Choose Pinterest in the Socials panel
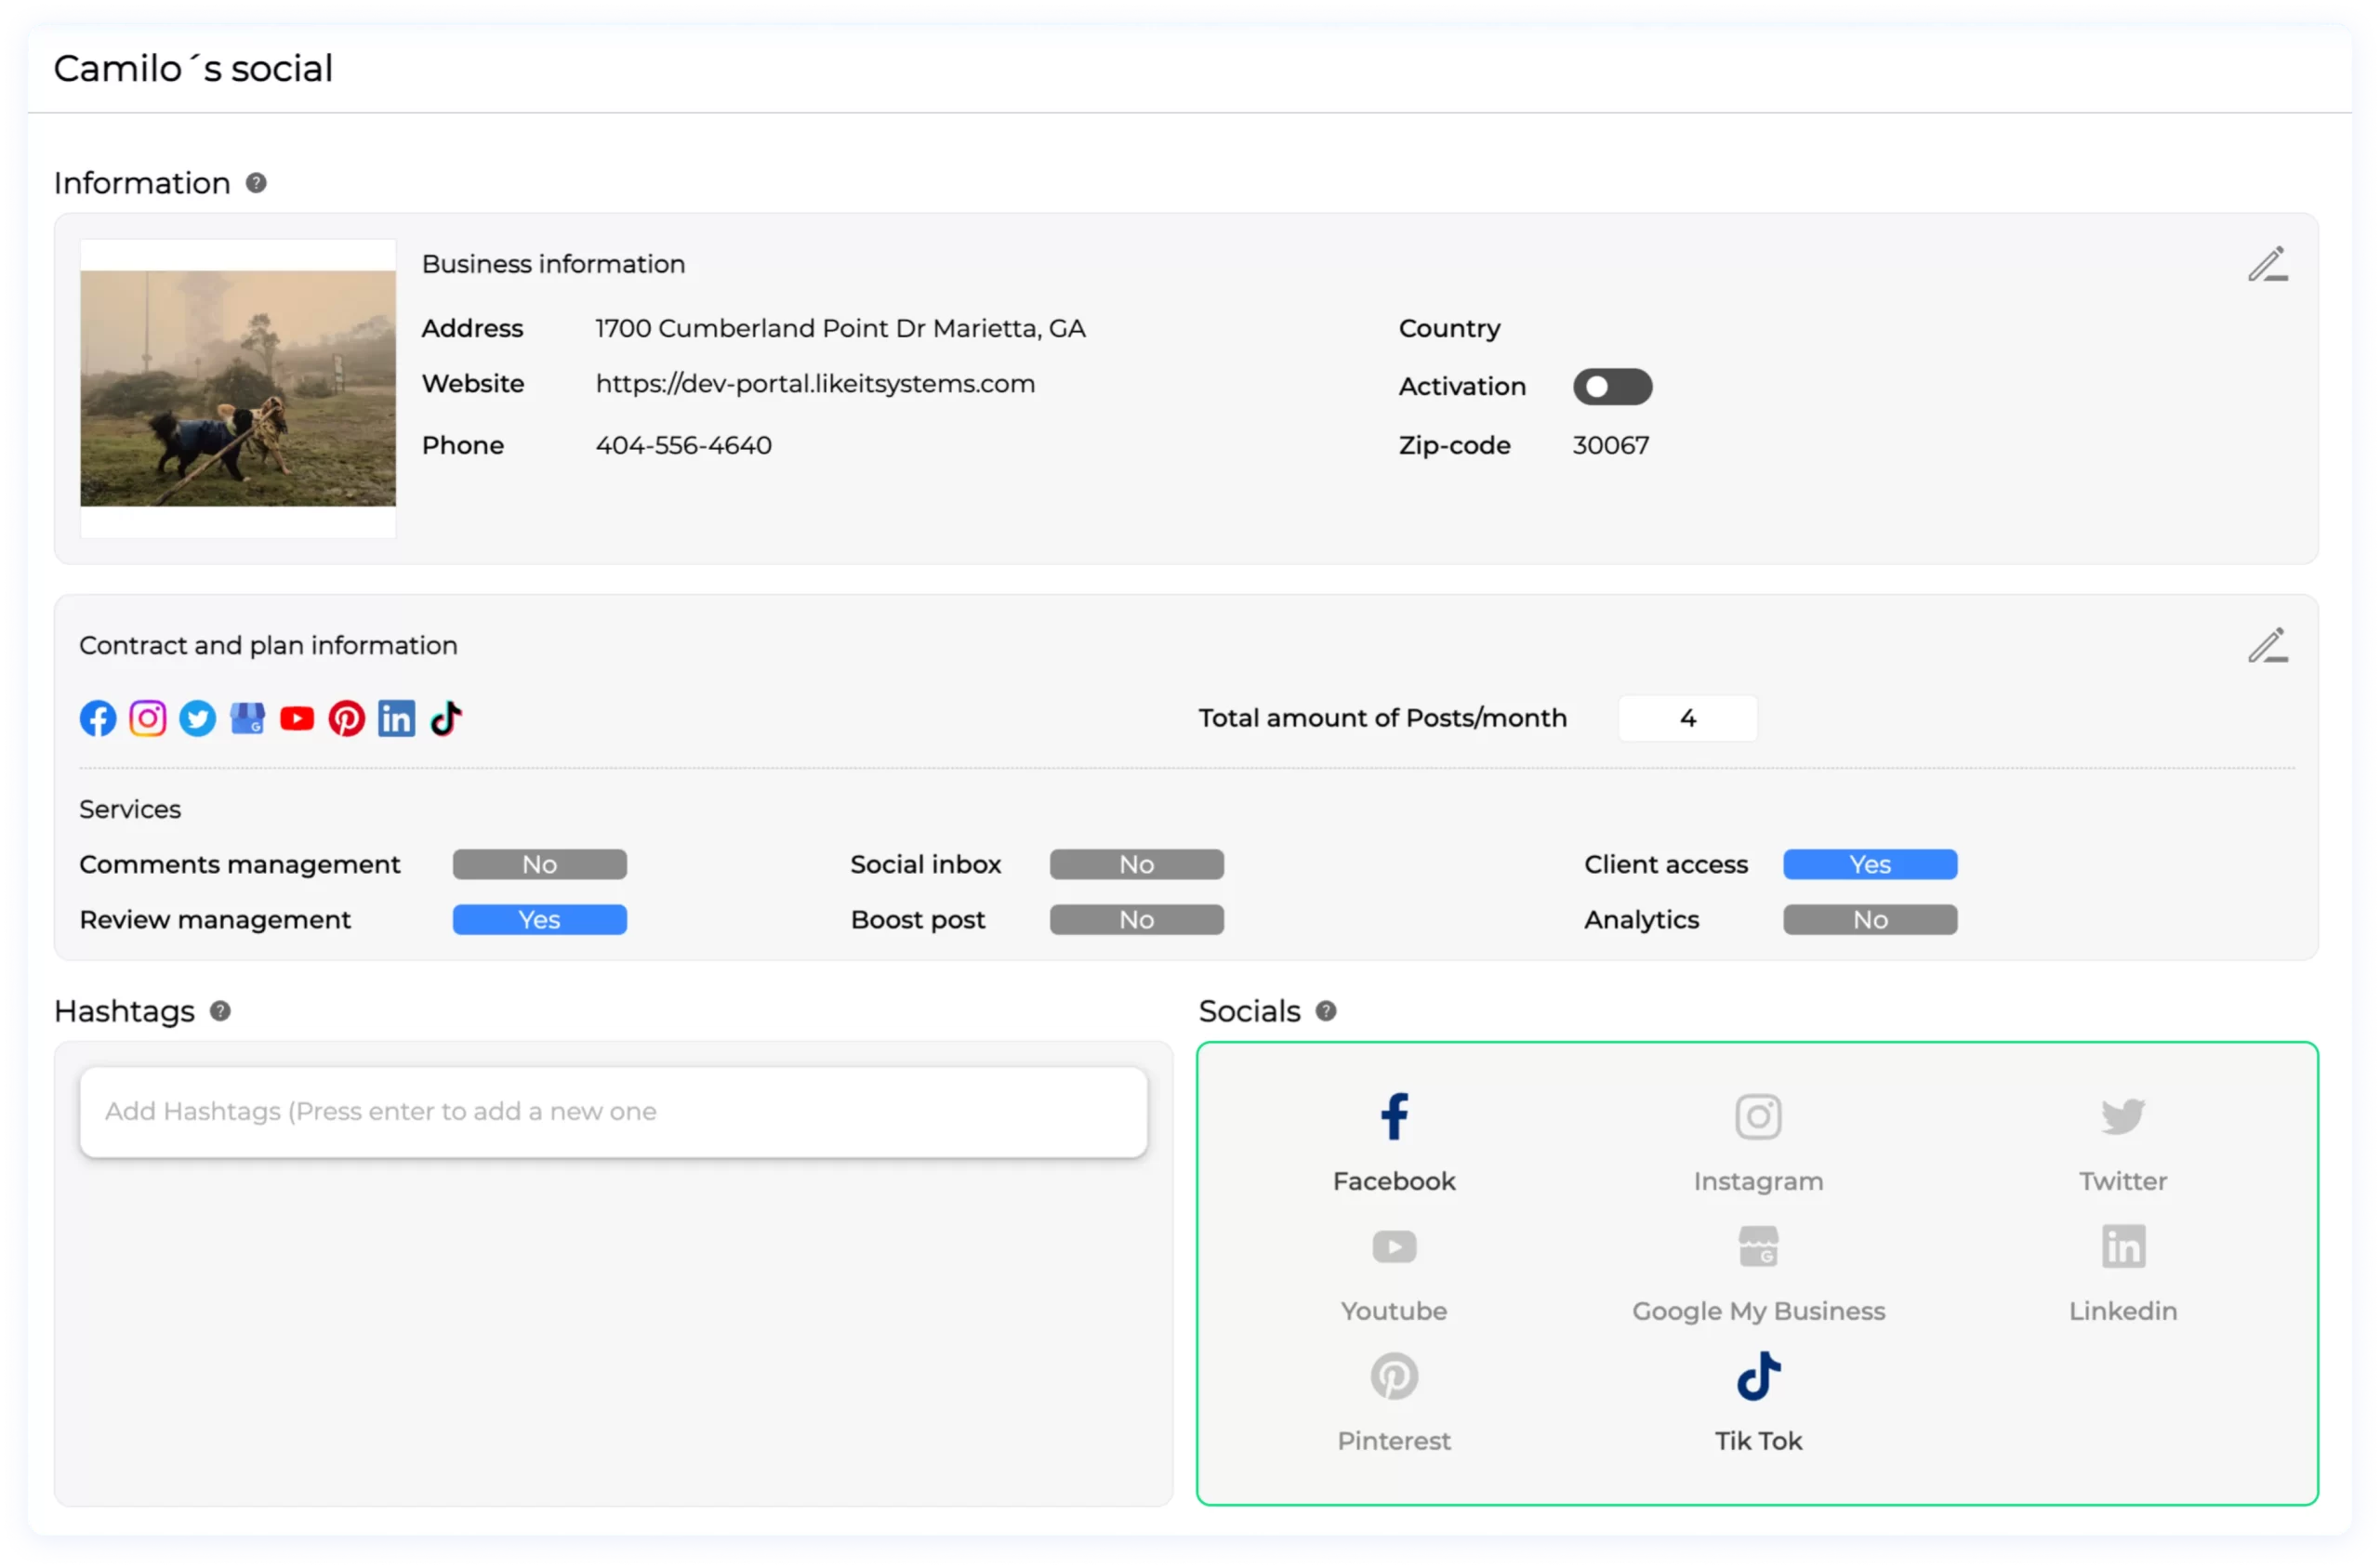The image size is (2380, 1568). click(x=1394, y=1400)
